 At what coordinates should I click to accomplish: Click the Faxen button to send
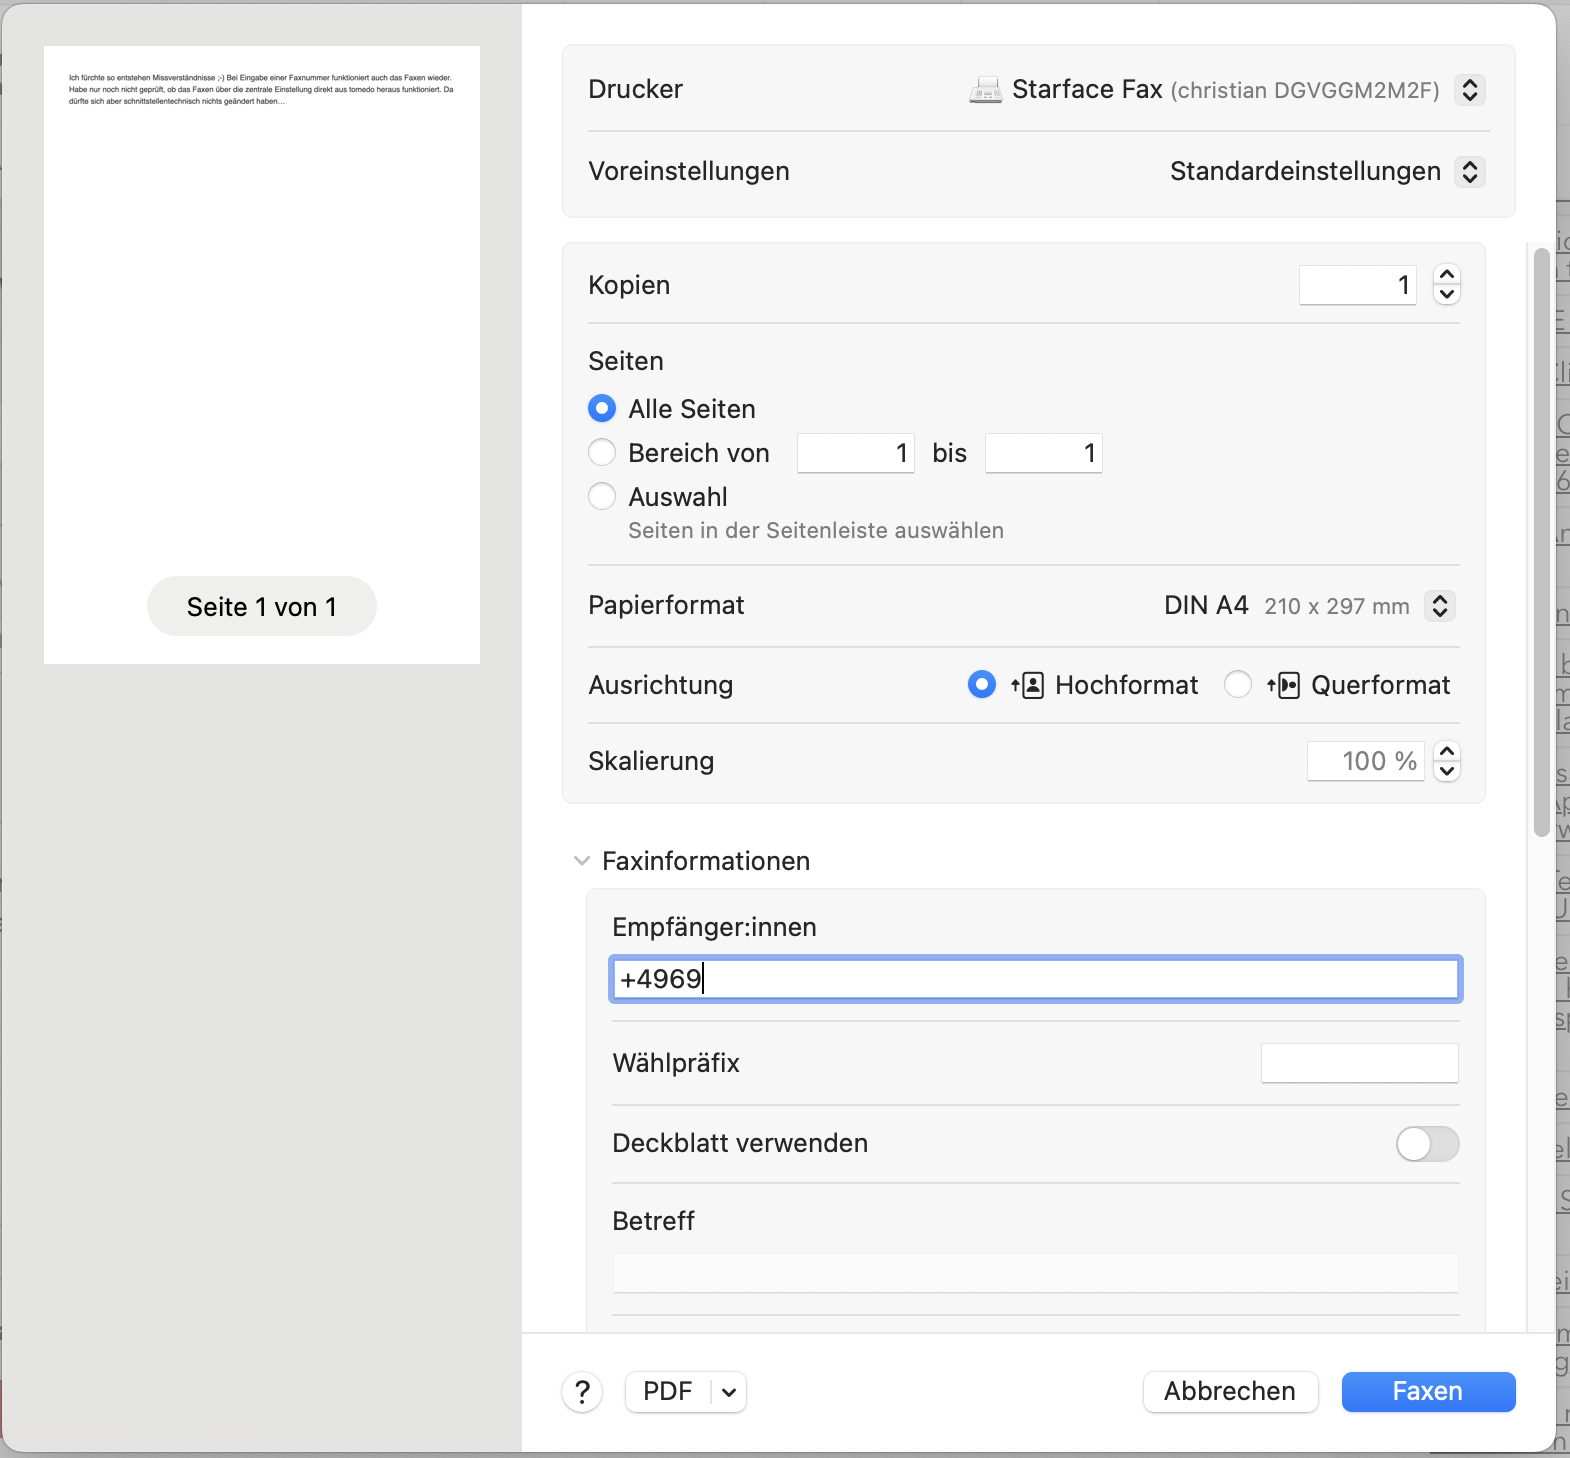[1428, 1392]
